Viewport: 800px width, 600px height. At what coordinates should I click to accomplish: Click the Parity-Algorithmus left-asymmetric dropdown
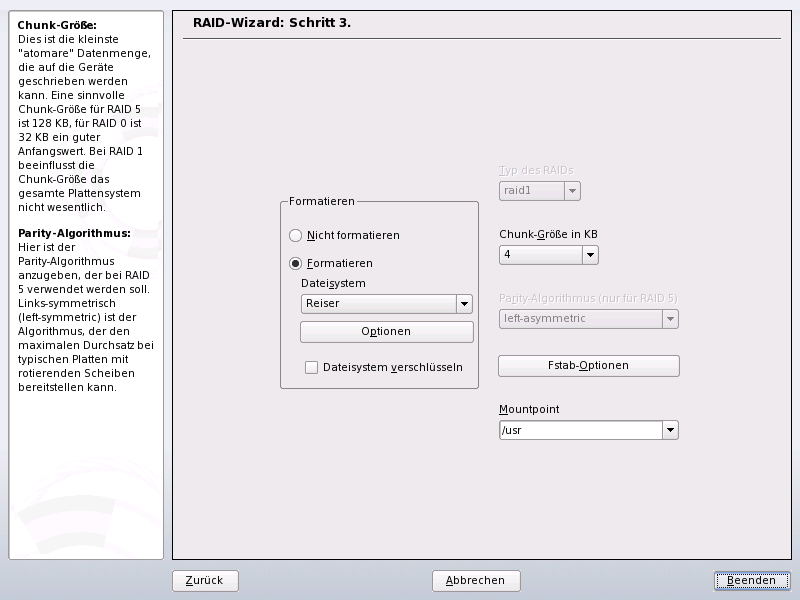588,319
